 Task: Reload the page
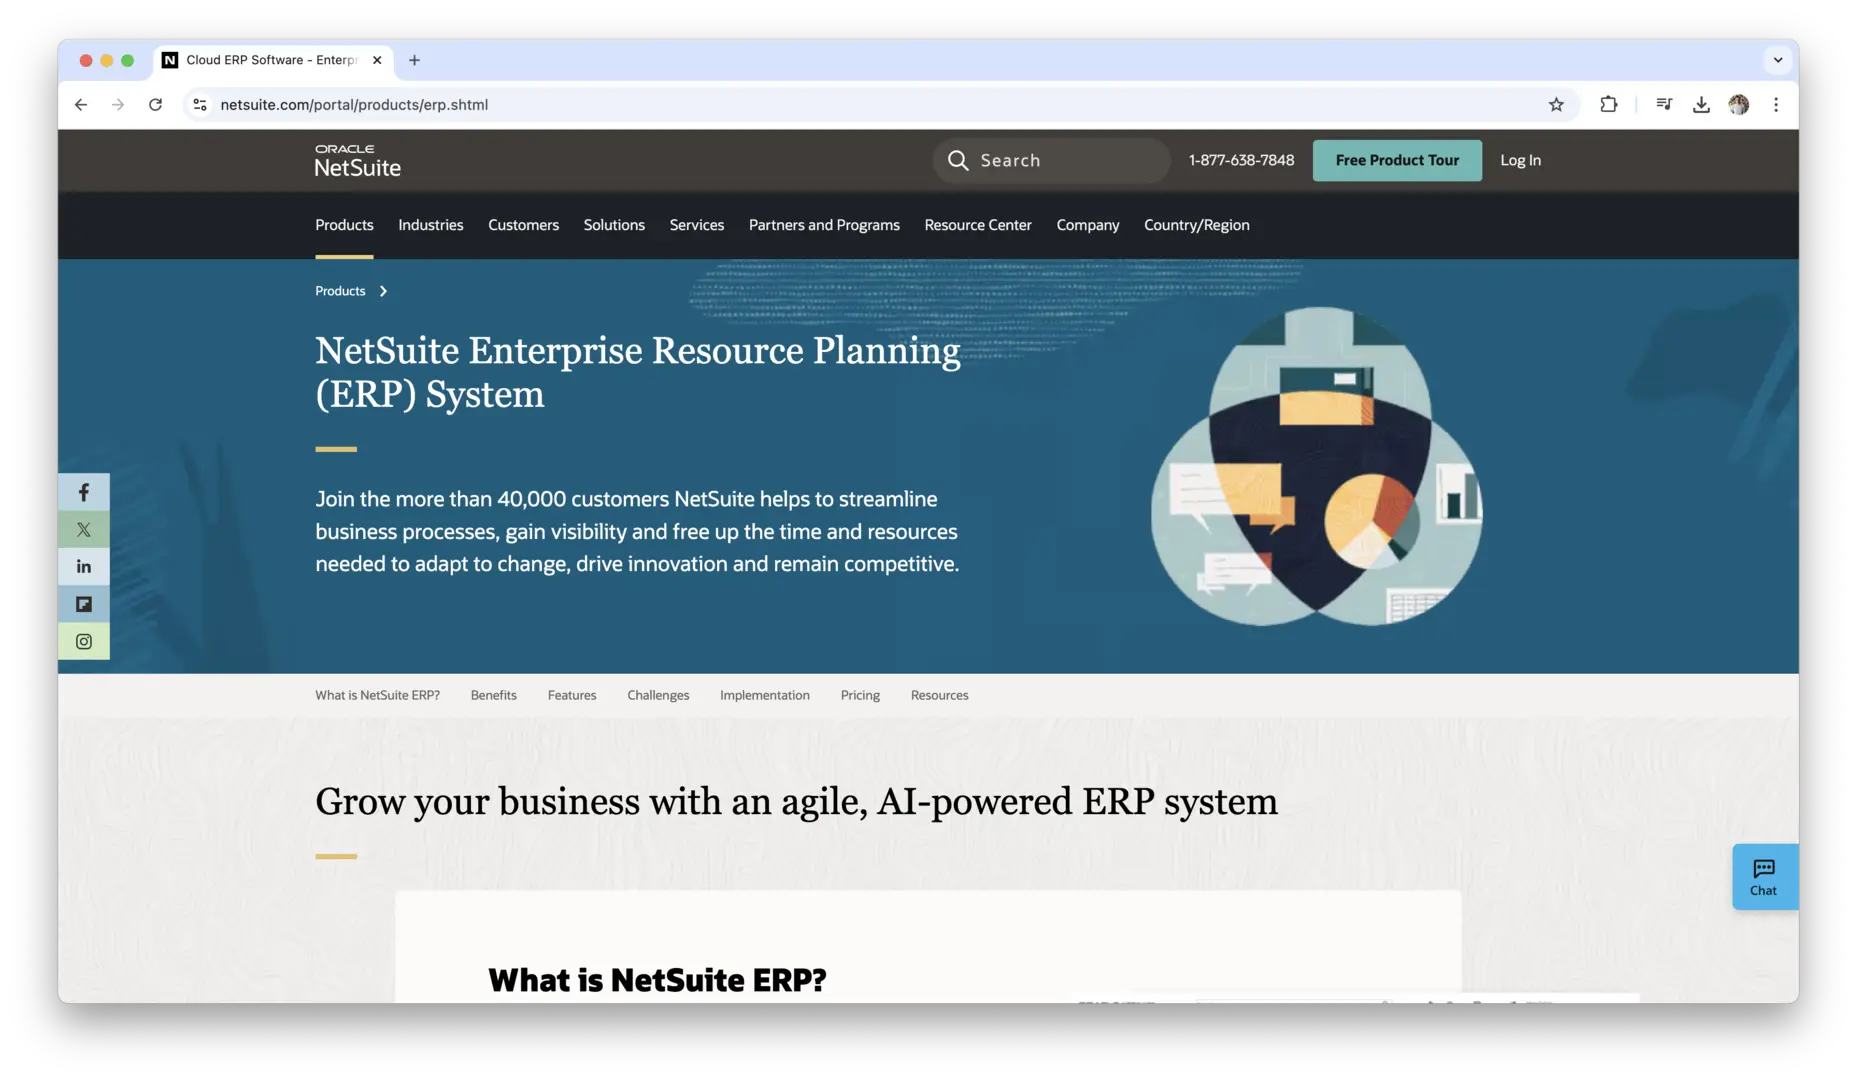[155, 104]
